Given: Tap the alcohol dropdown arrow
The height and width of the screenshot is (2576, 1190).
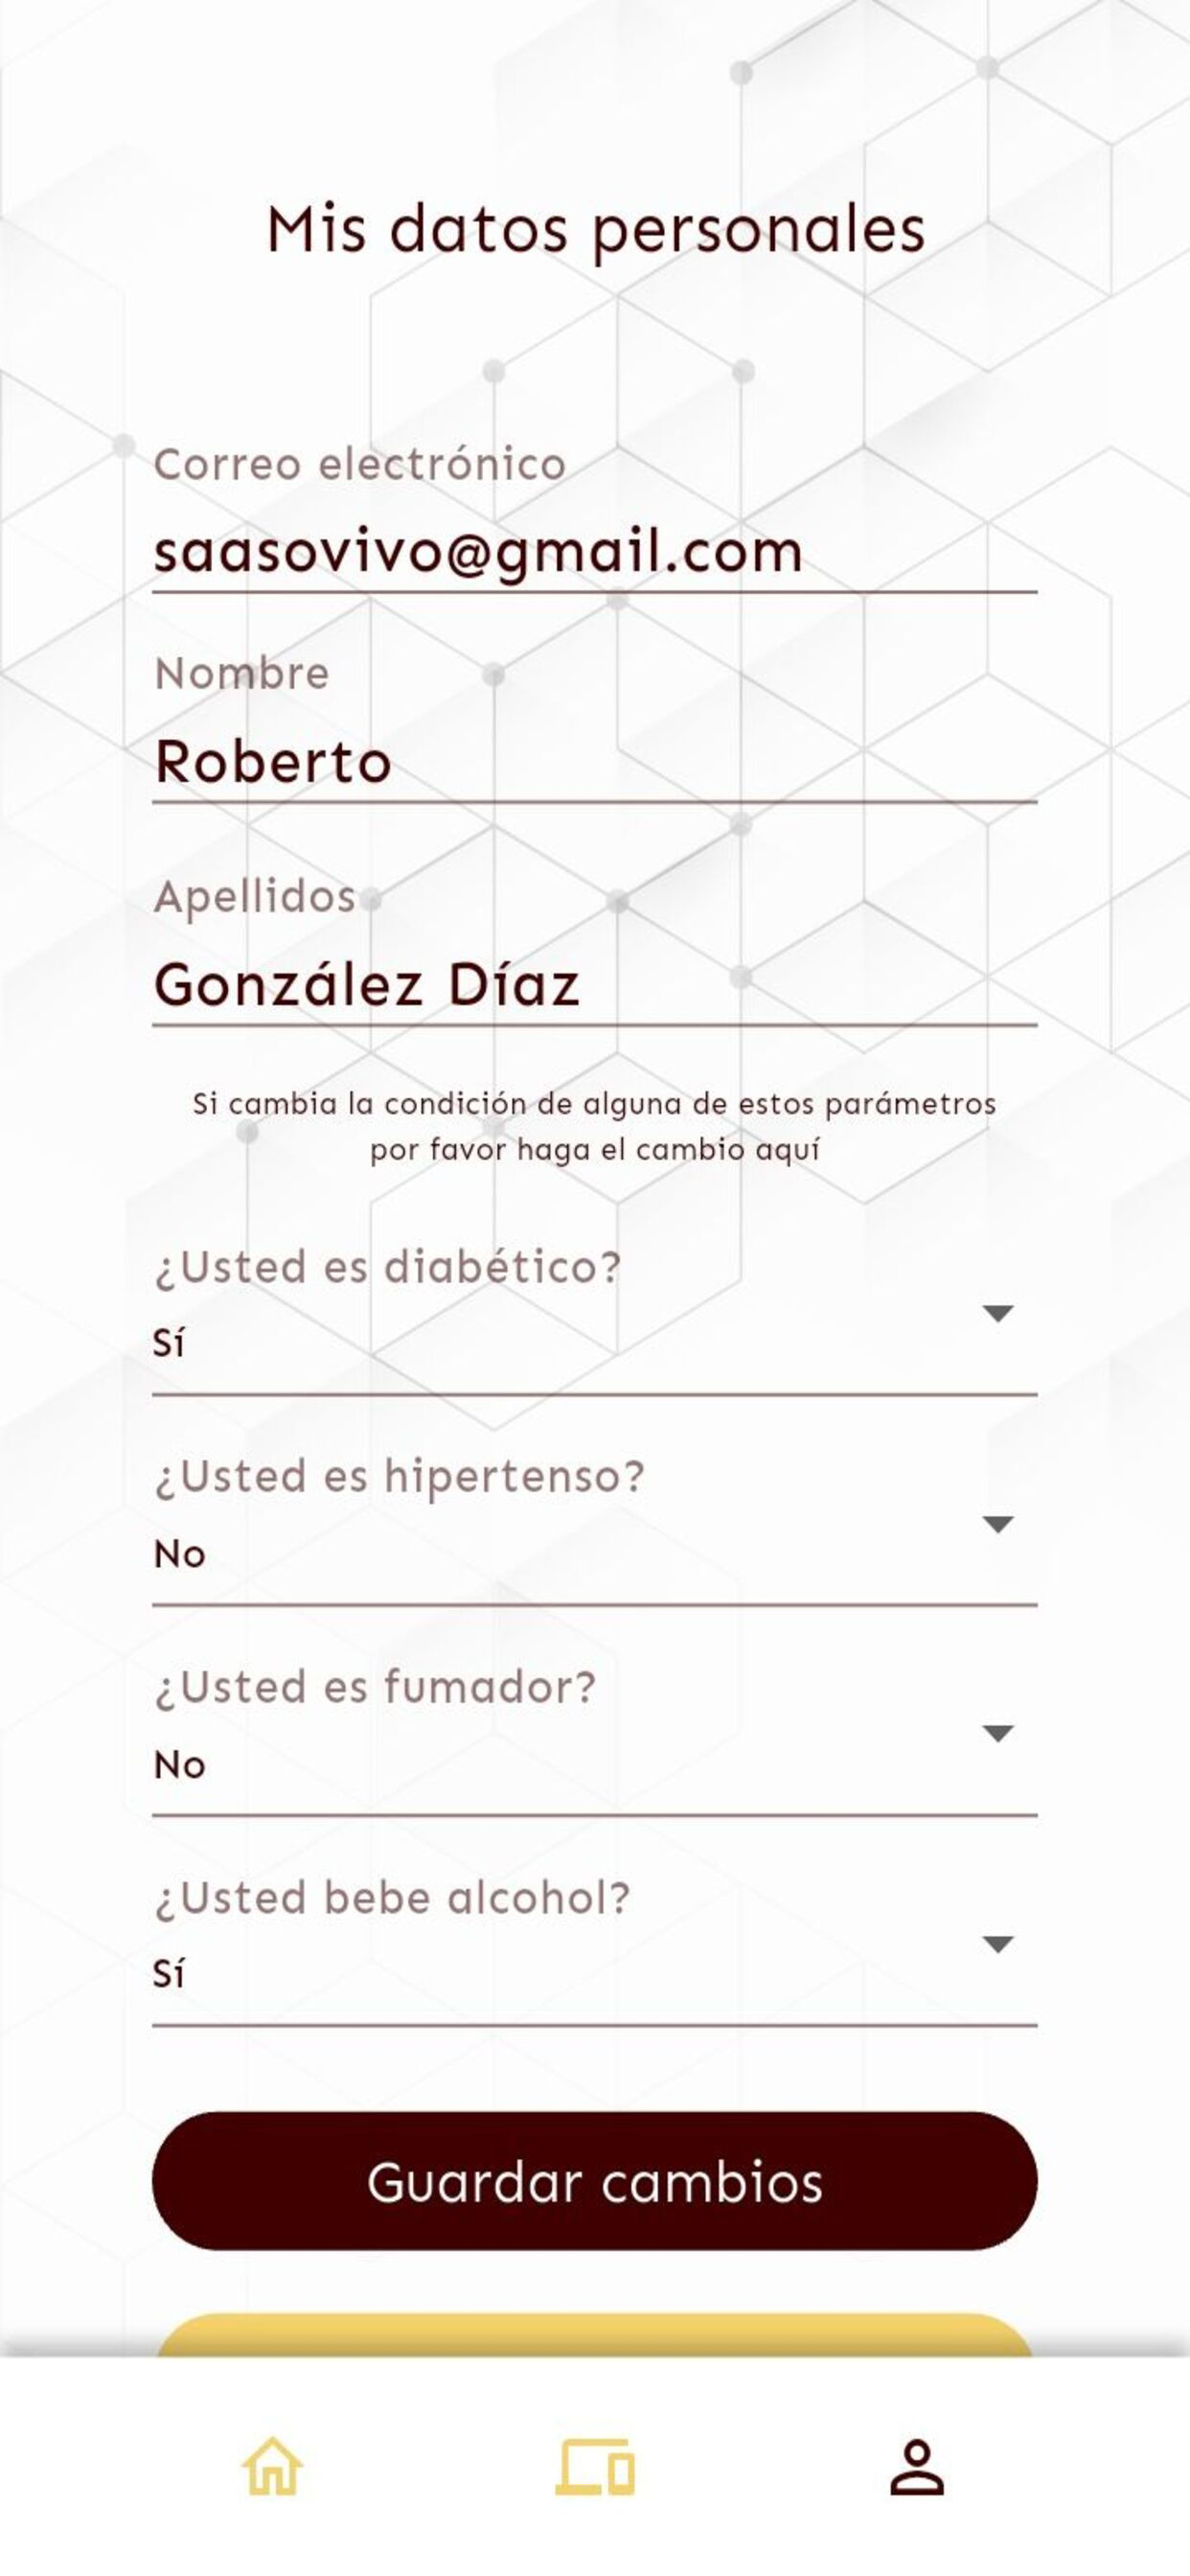Looking at the screenshot, I should pos(998,1944).
